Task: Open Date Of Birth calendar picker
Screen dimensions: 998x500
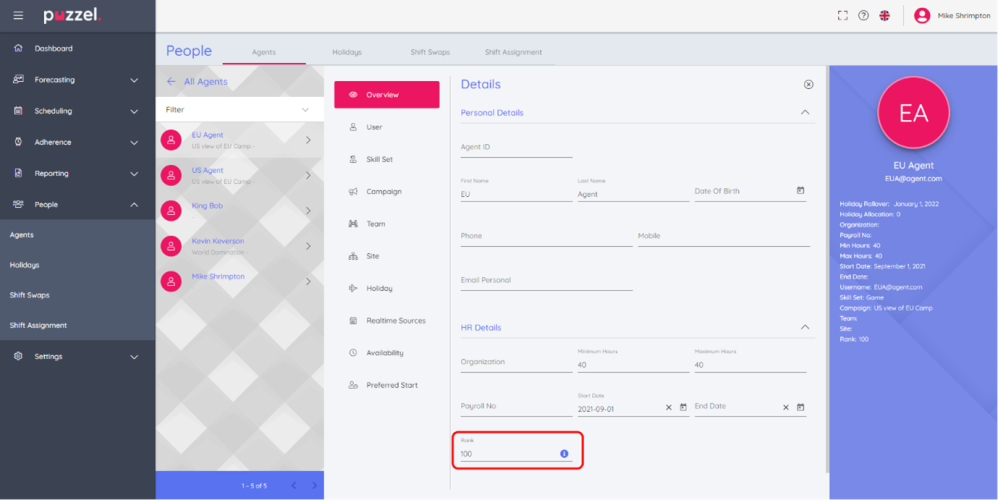Action: [x=800, y=191]
